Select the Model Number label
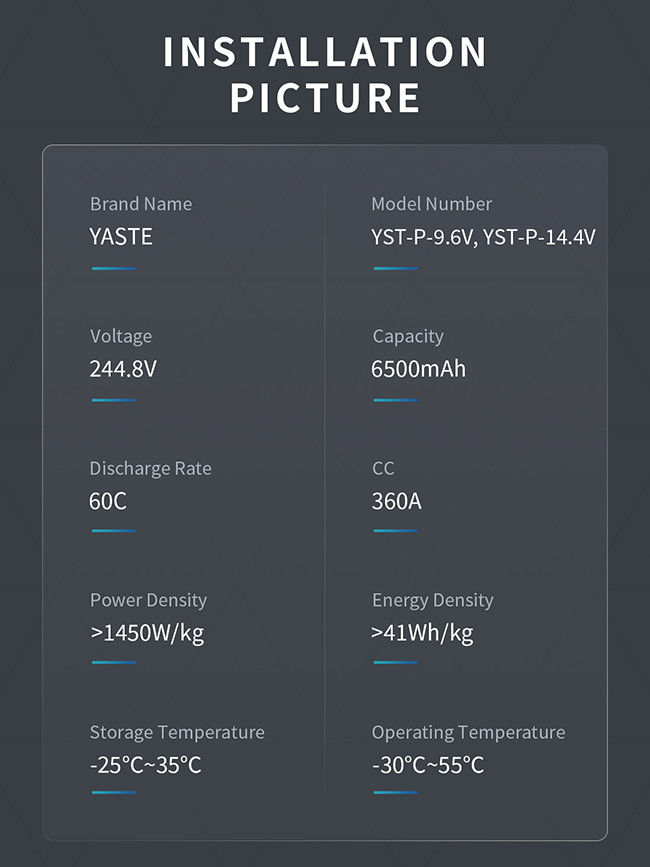 point(432,204)
